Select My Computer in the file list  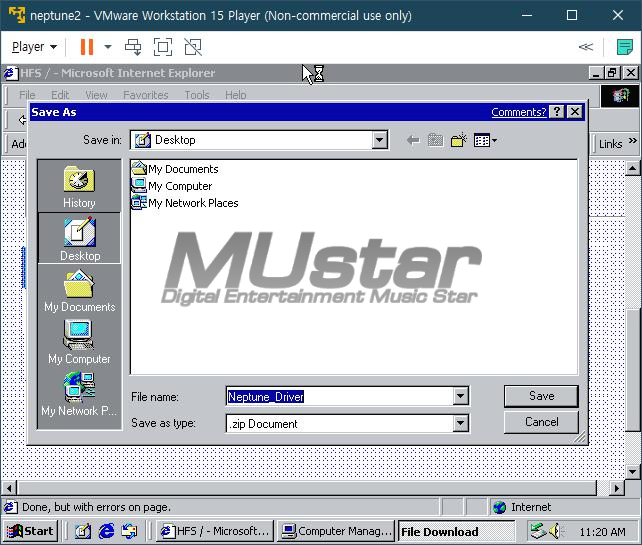[172, 186]
